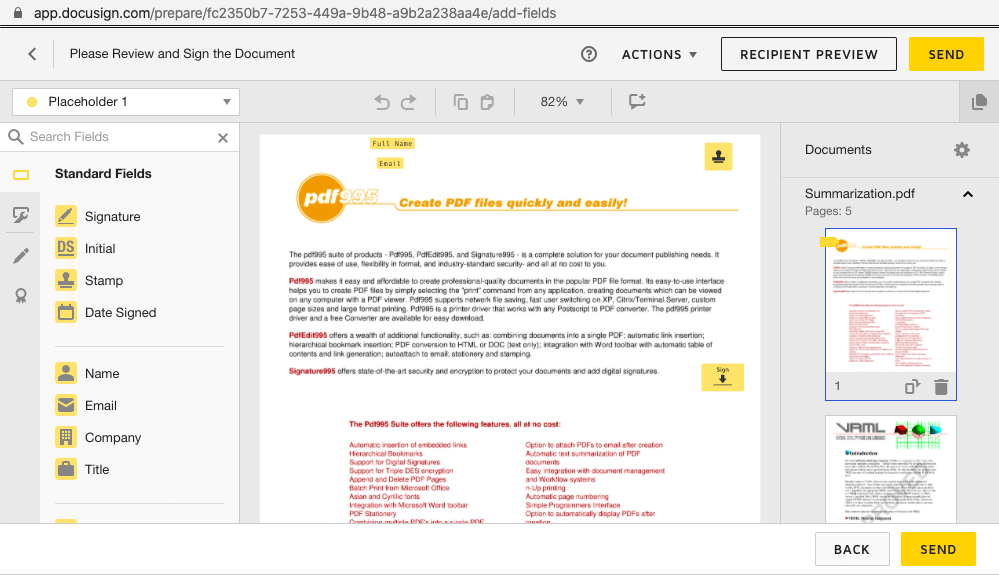The image size is (999, 575).
Task: Paste the copied field
Action: pyautogui.click(x=487, y=102)
